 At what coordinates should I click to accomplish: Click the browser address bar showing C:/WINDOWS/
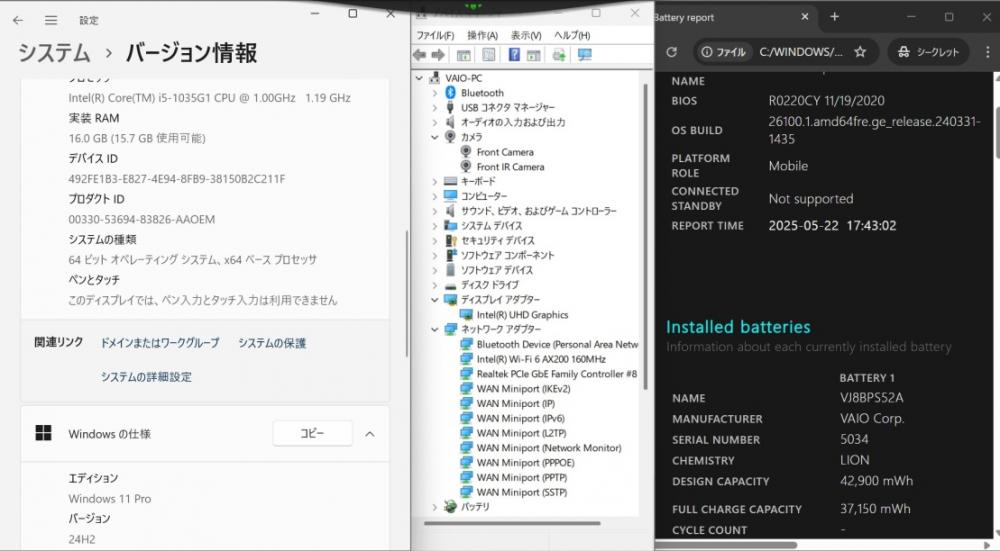[x=784, y=52]
